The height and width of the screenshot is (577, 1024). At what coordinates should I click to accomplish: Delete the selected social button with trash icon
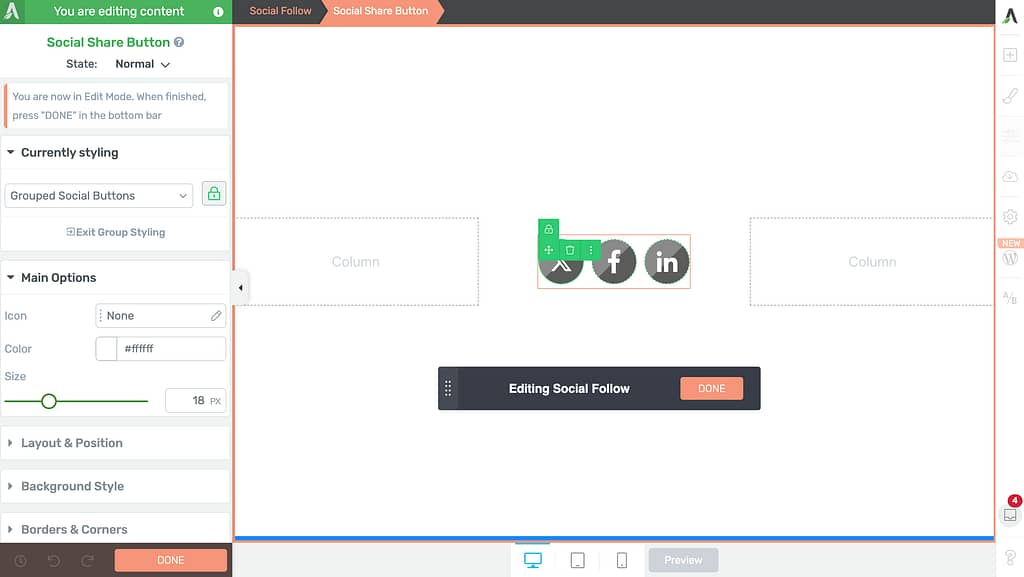[x=569, y=250]
